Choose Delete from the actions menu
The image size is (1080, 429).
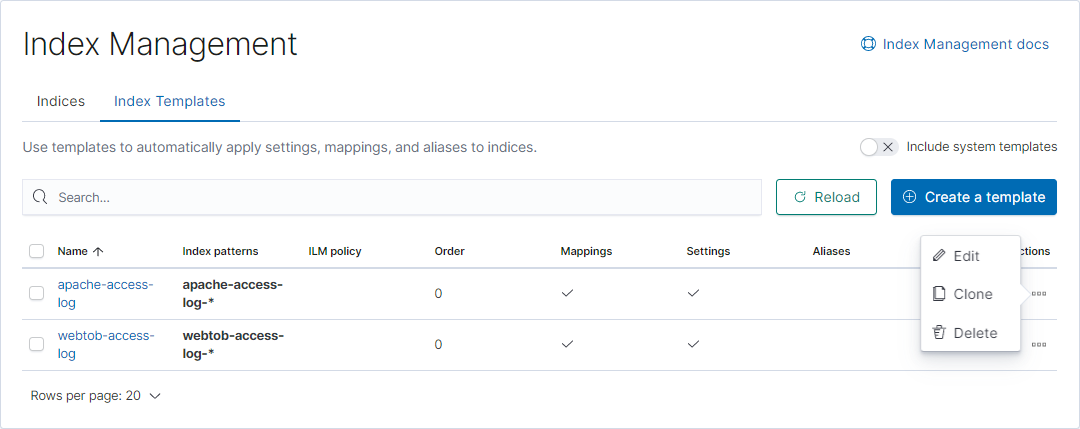tap(974, 333)
